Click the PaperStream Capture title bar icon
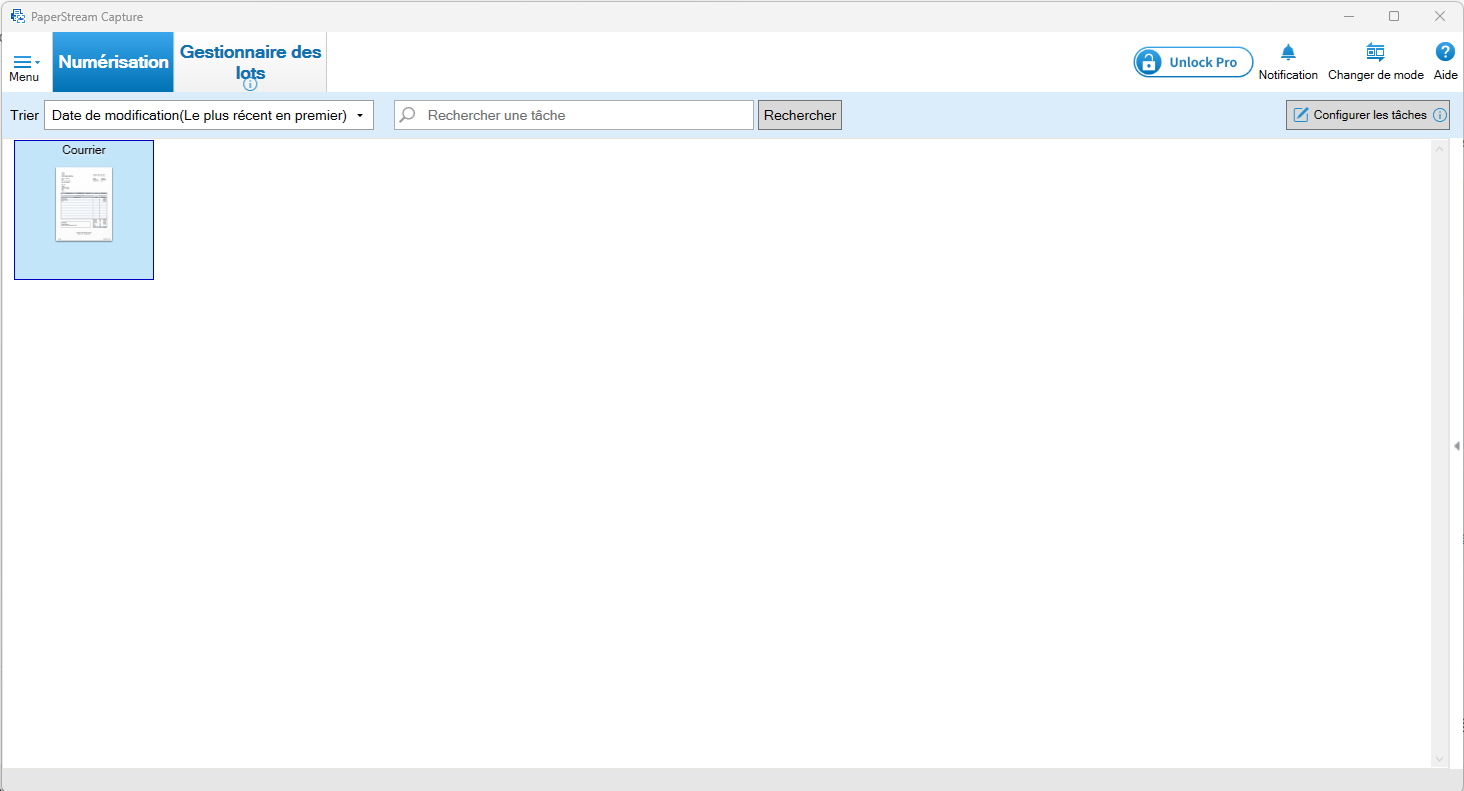The width and height of the screenshot is (1464, 791). coord(18,16)
